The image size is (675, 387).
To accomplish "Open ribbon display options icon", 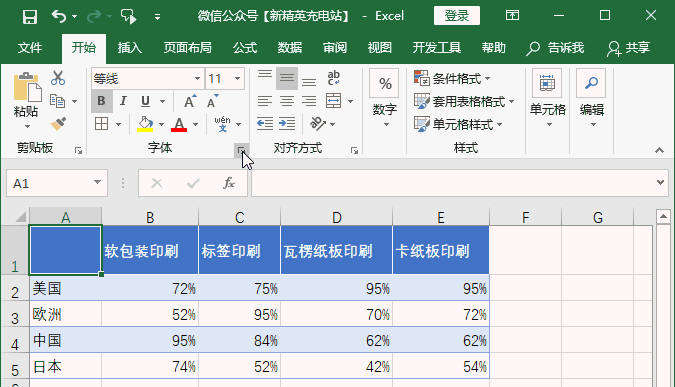I will tap(512, 16).
